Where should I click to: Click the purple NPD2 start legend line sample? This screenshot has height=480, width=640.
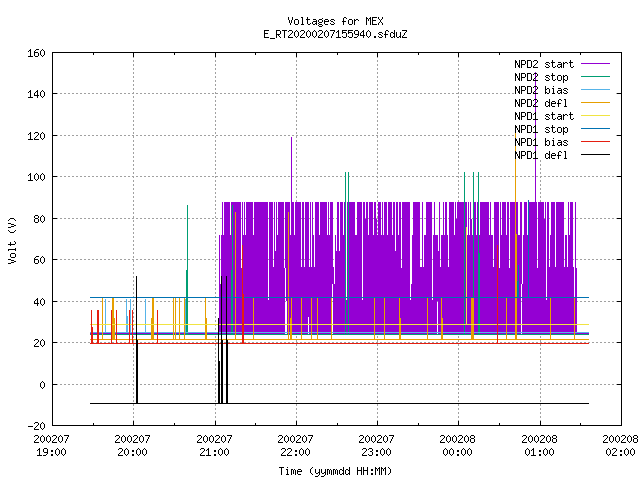click(595, 64)
